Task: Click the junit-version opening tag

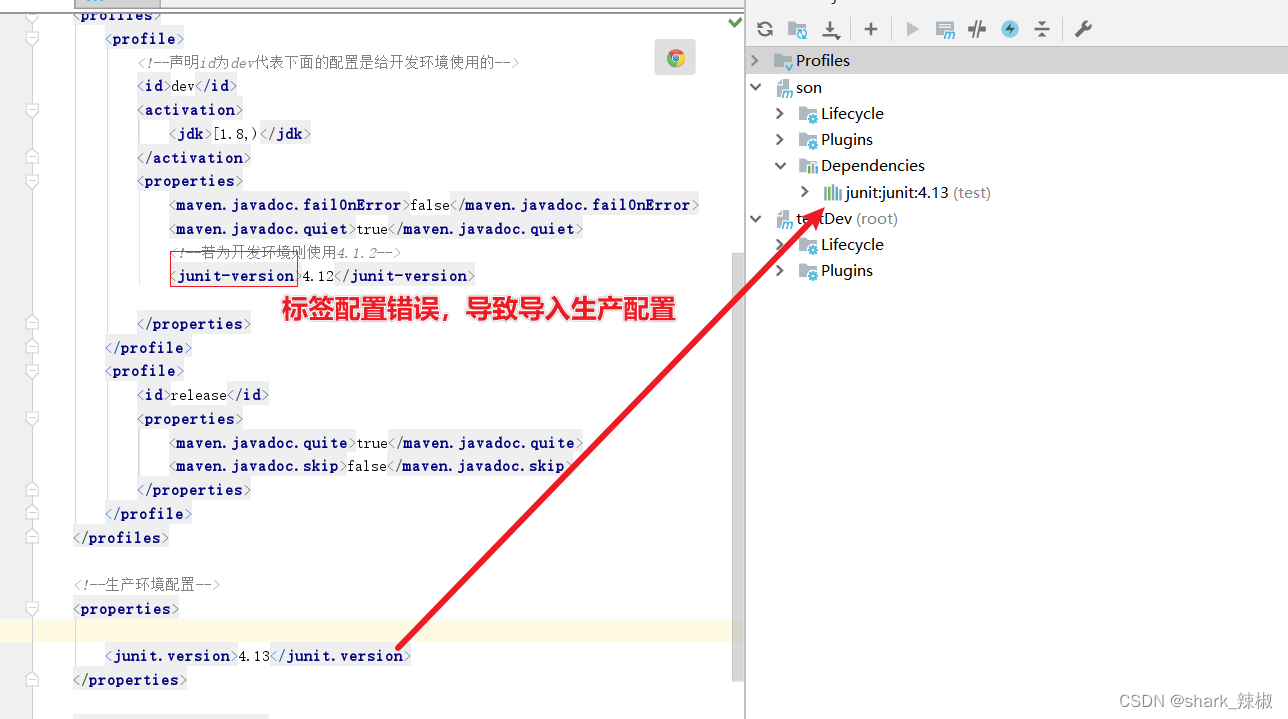Action: click(x=234, y=276)
